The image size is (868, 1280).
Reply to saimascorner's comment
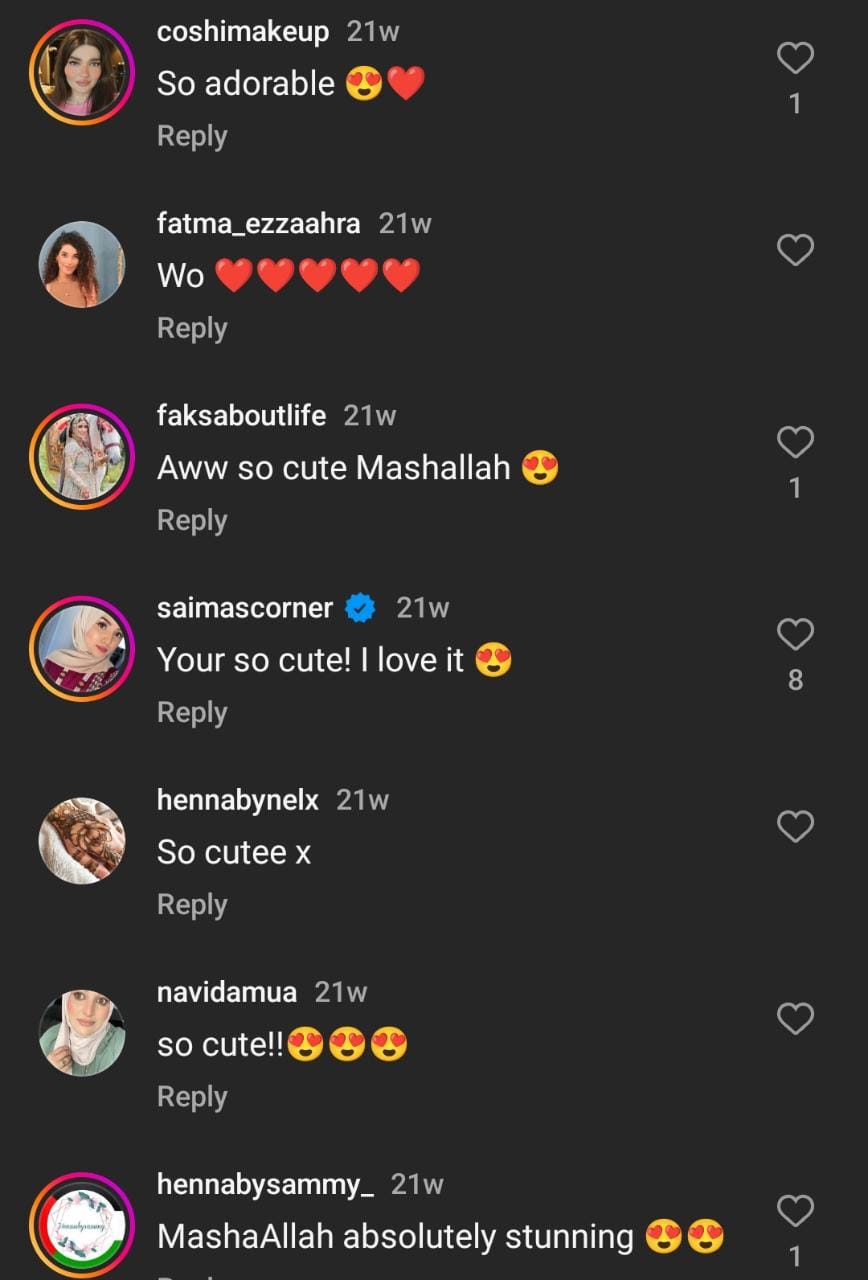192,712
